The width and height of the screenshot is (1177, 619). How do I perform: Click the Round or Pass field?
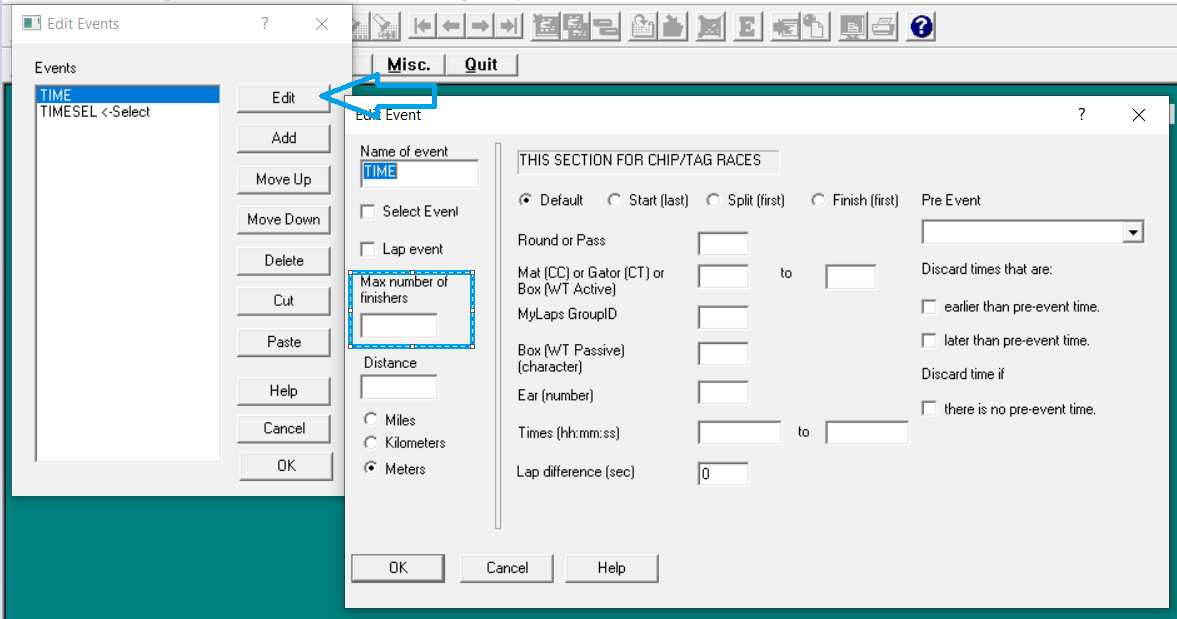[x=723, y=243]
